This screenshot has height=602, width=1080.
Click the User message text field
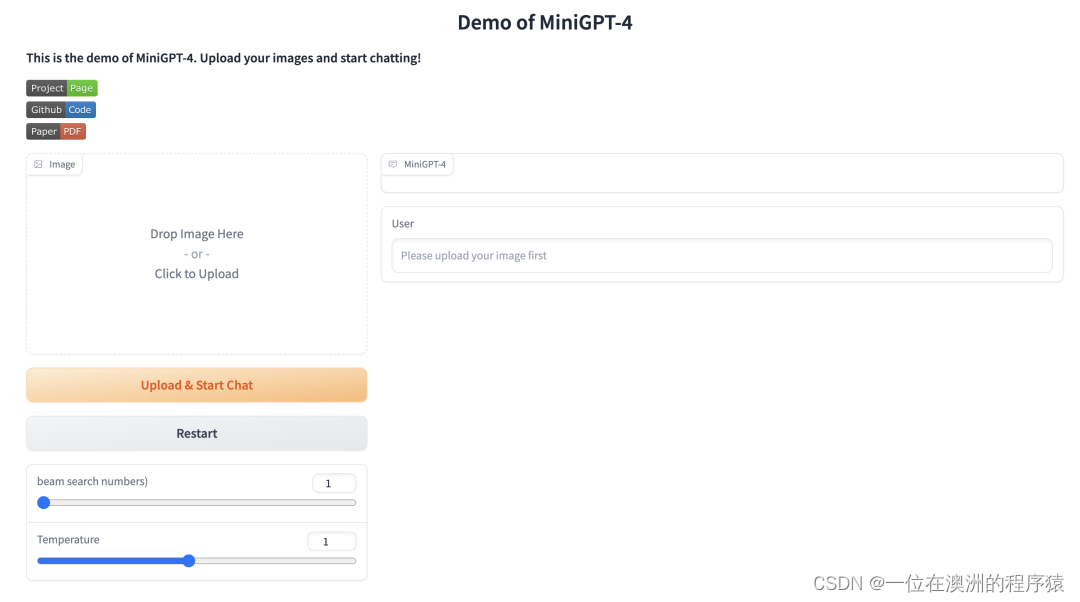tap(722, 256)
